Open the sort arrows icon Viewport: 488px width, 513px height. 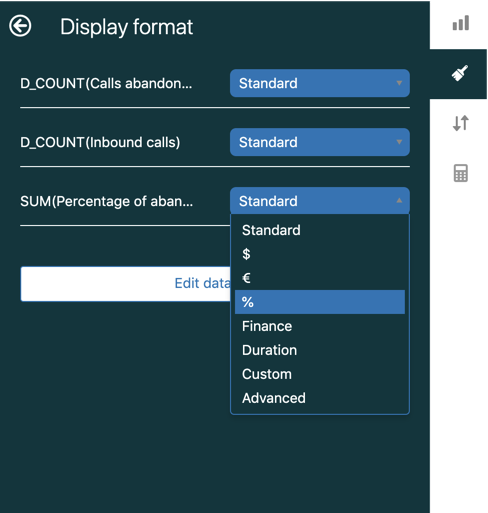461,123
